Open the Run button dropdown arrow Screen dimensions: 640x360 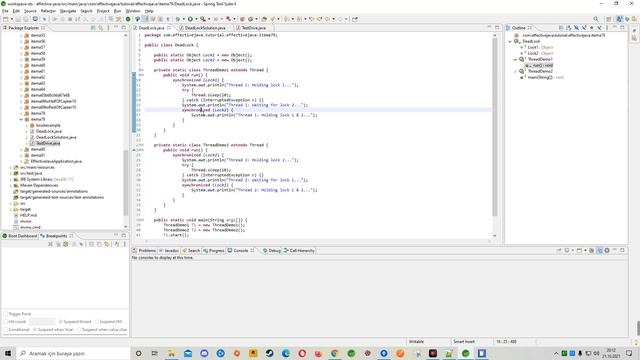coord(196,19)
